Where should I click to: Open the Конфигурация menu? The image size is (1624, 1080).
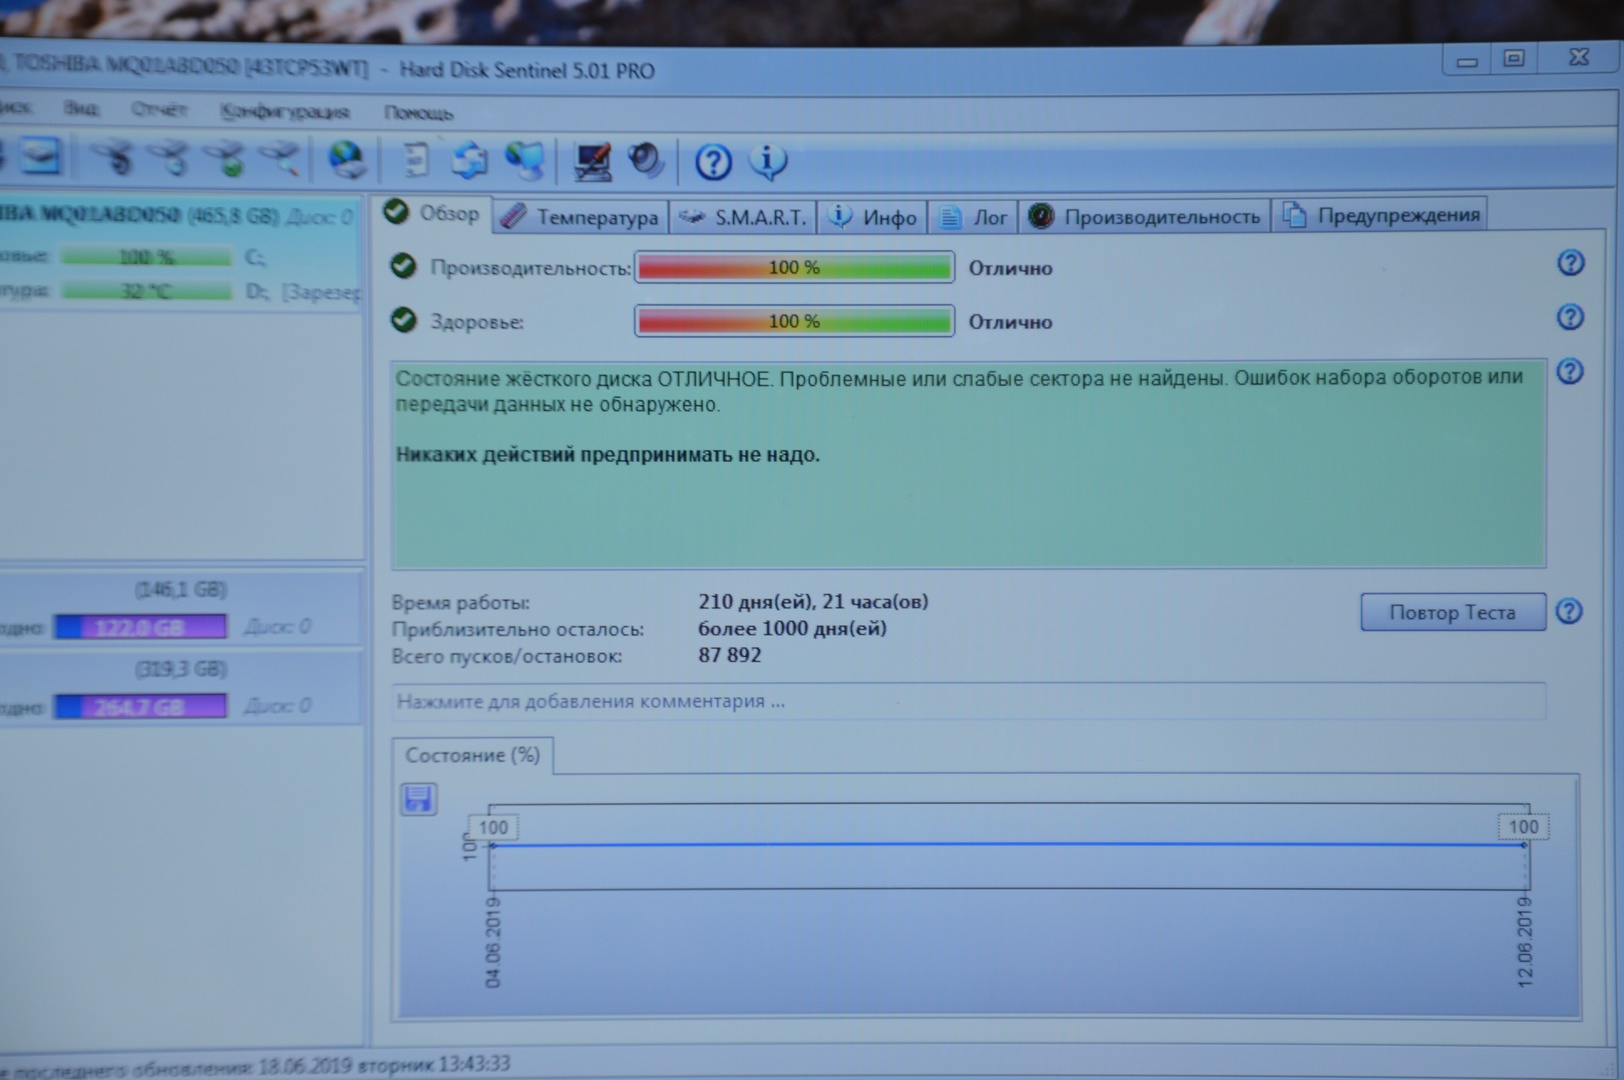(285, 111)
